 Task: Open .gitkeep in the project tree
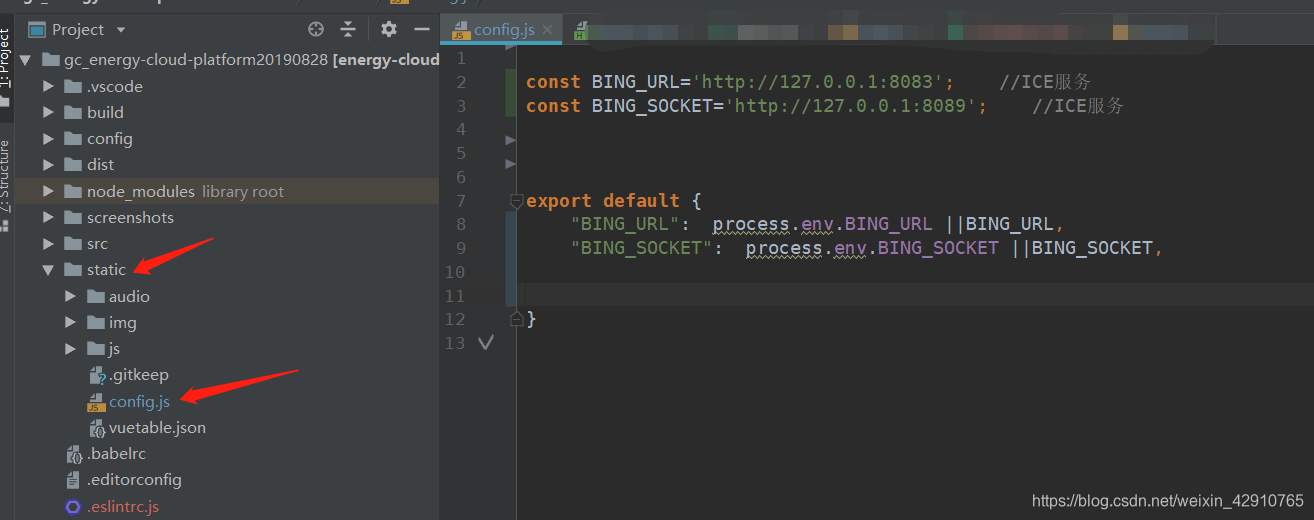[139, 375]
